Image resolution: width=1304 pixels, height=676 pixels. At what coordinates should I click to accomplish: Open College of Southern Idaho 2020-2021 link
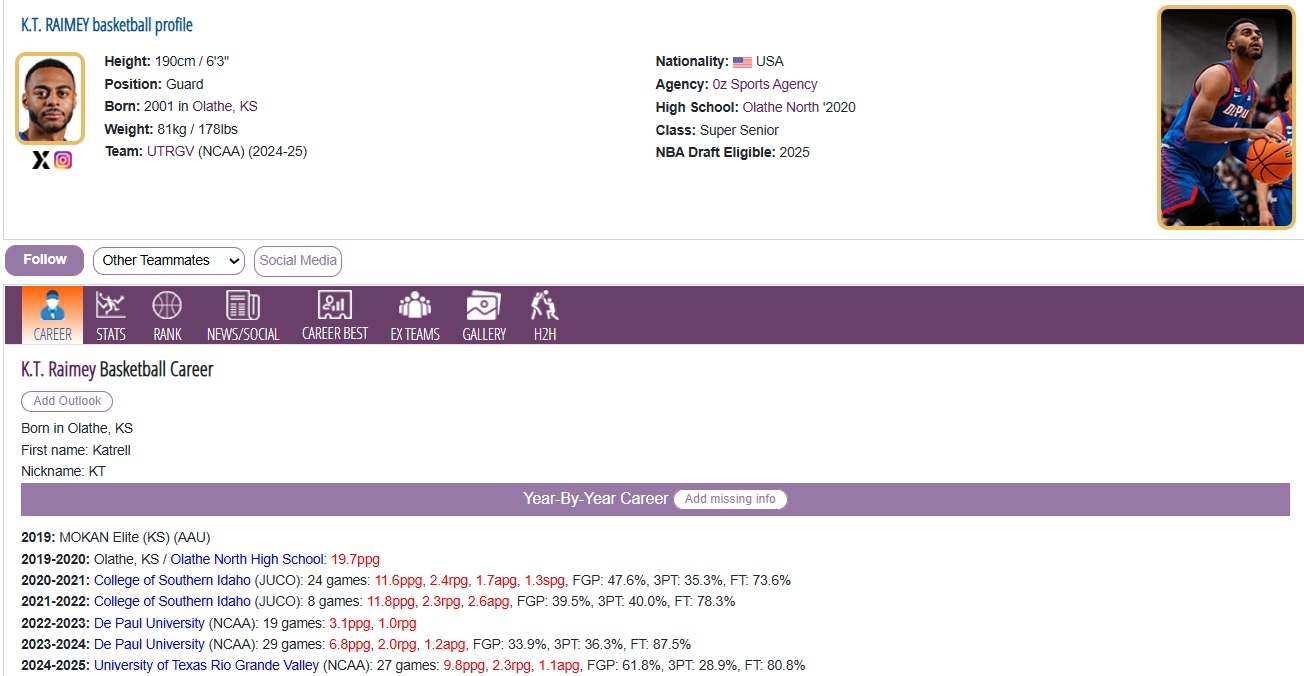coord(172,580)
